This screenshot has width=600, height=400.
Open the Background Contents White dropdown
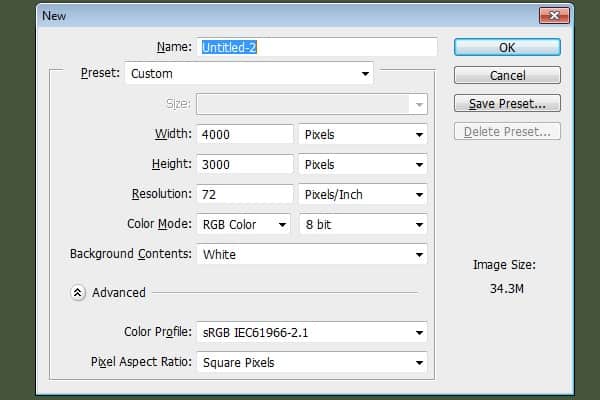312,255
